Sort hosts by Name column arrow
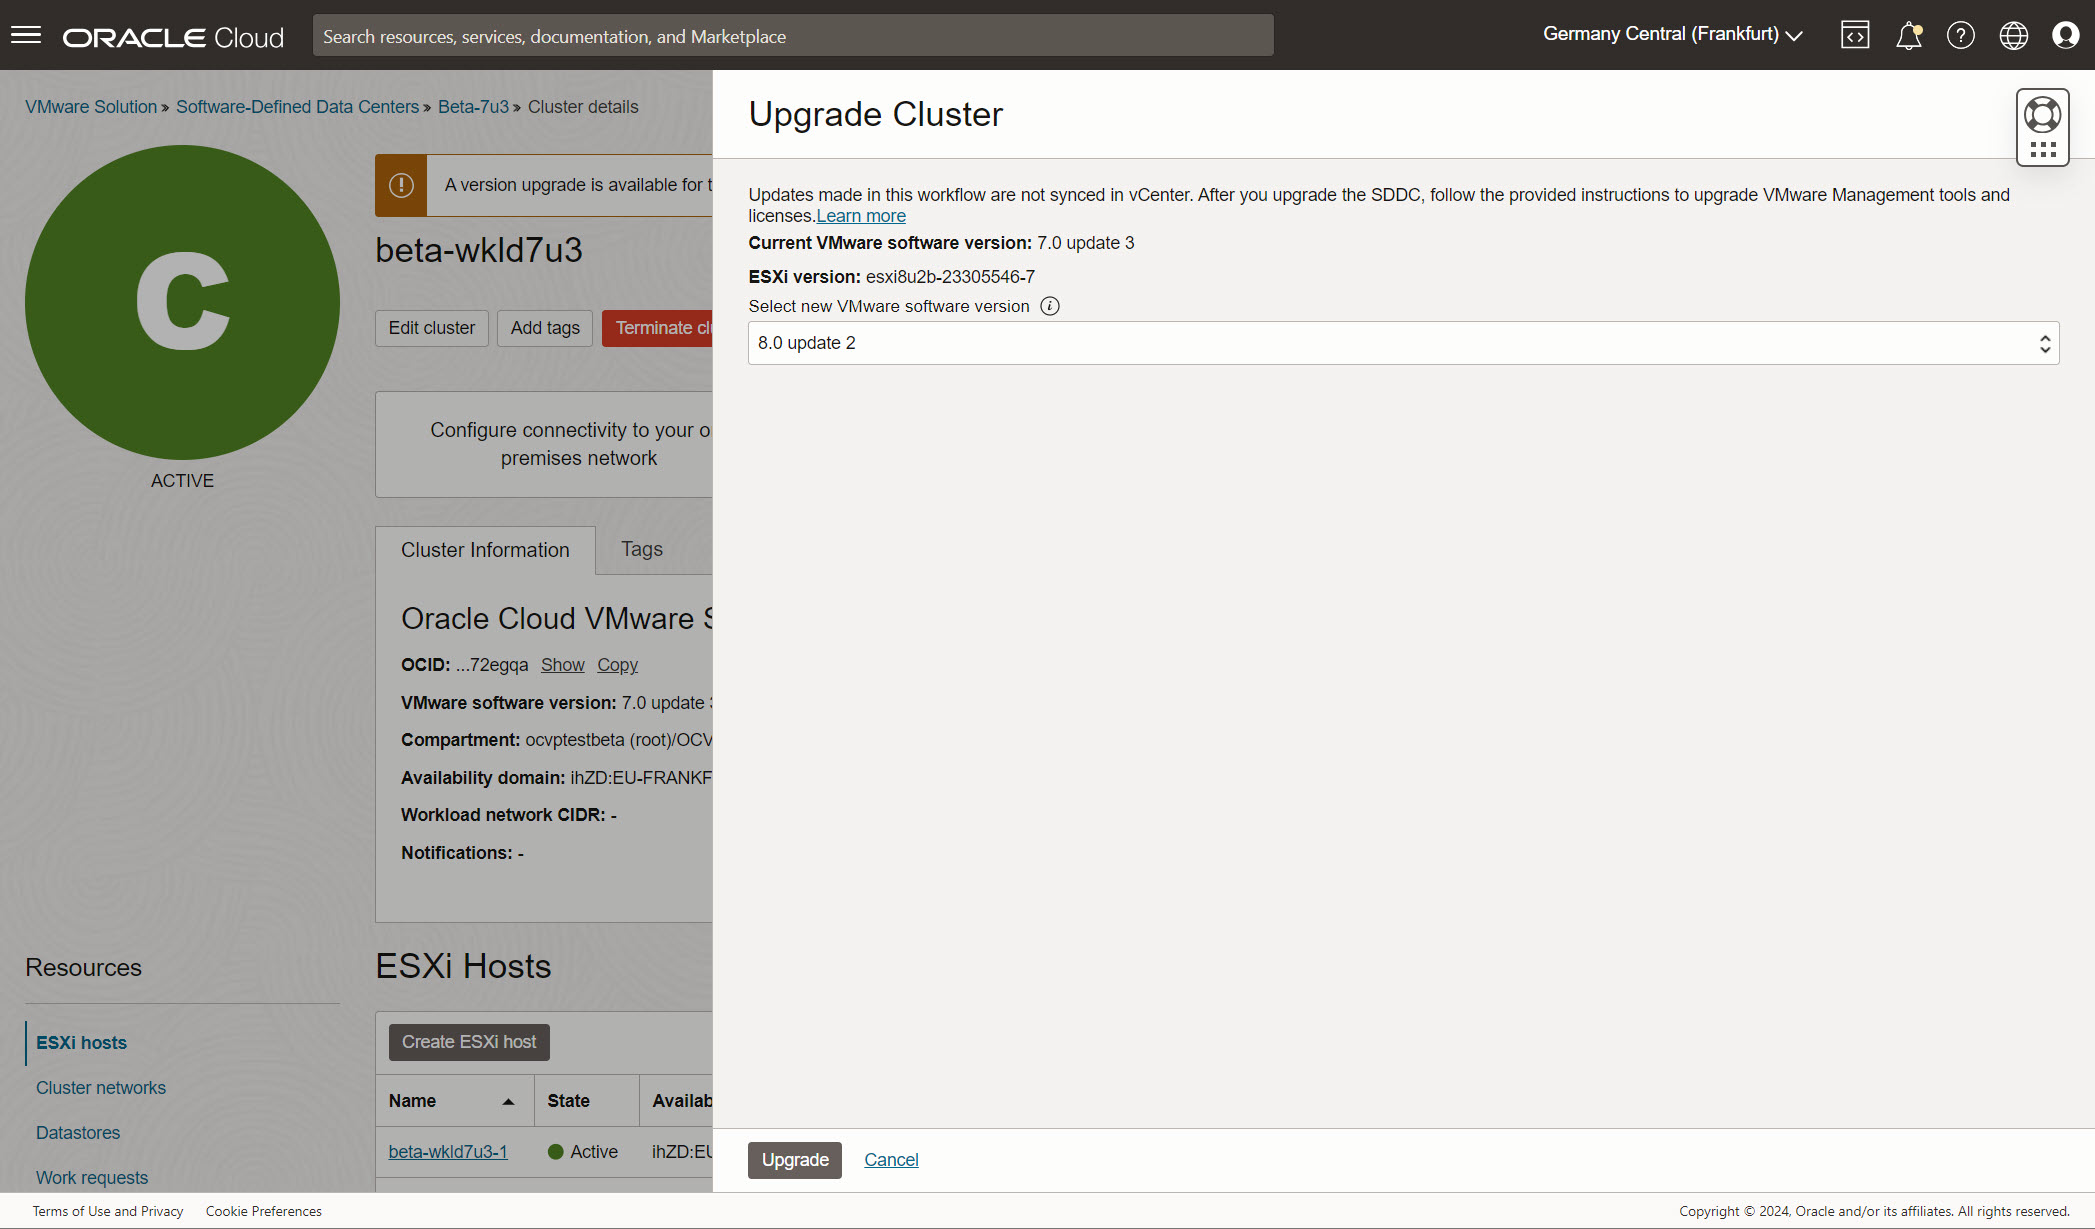The width and height of the screenshot is (2095, 1229). point(508,1101)
